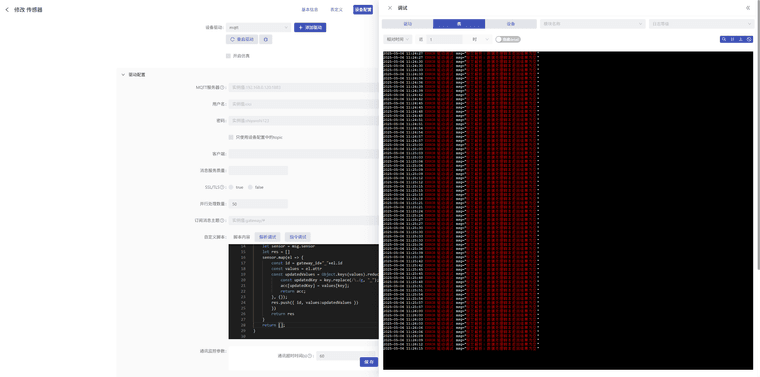Enable the 开启仿真 checkbox
760x377 pixels.
click(x=228, y=56)
